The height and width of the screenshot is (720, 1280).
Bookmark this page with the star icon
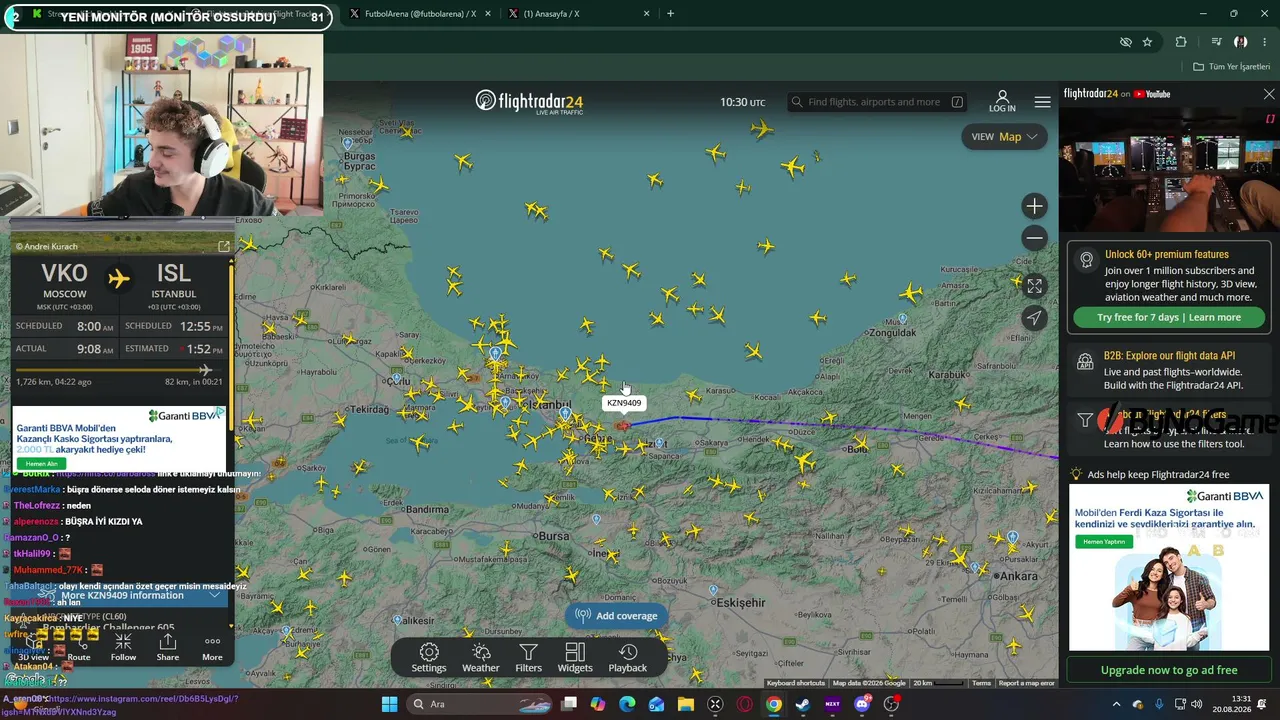tap(1147, 42)
